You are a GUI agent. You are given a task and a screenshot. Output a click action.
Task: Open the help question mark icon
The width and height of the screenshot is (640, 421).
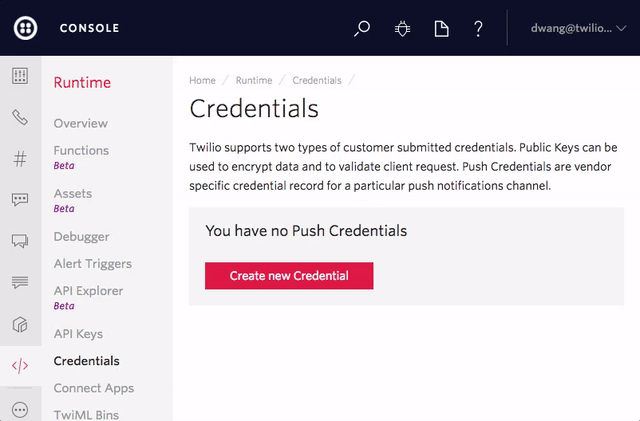[479, 29]
